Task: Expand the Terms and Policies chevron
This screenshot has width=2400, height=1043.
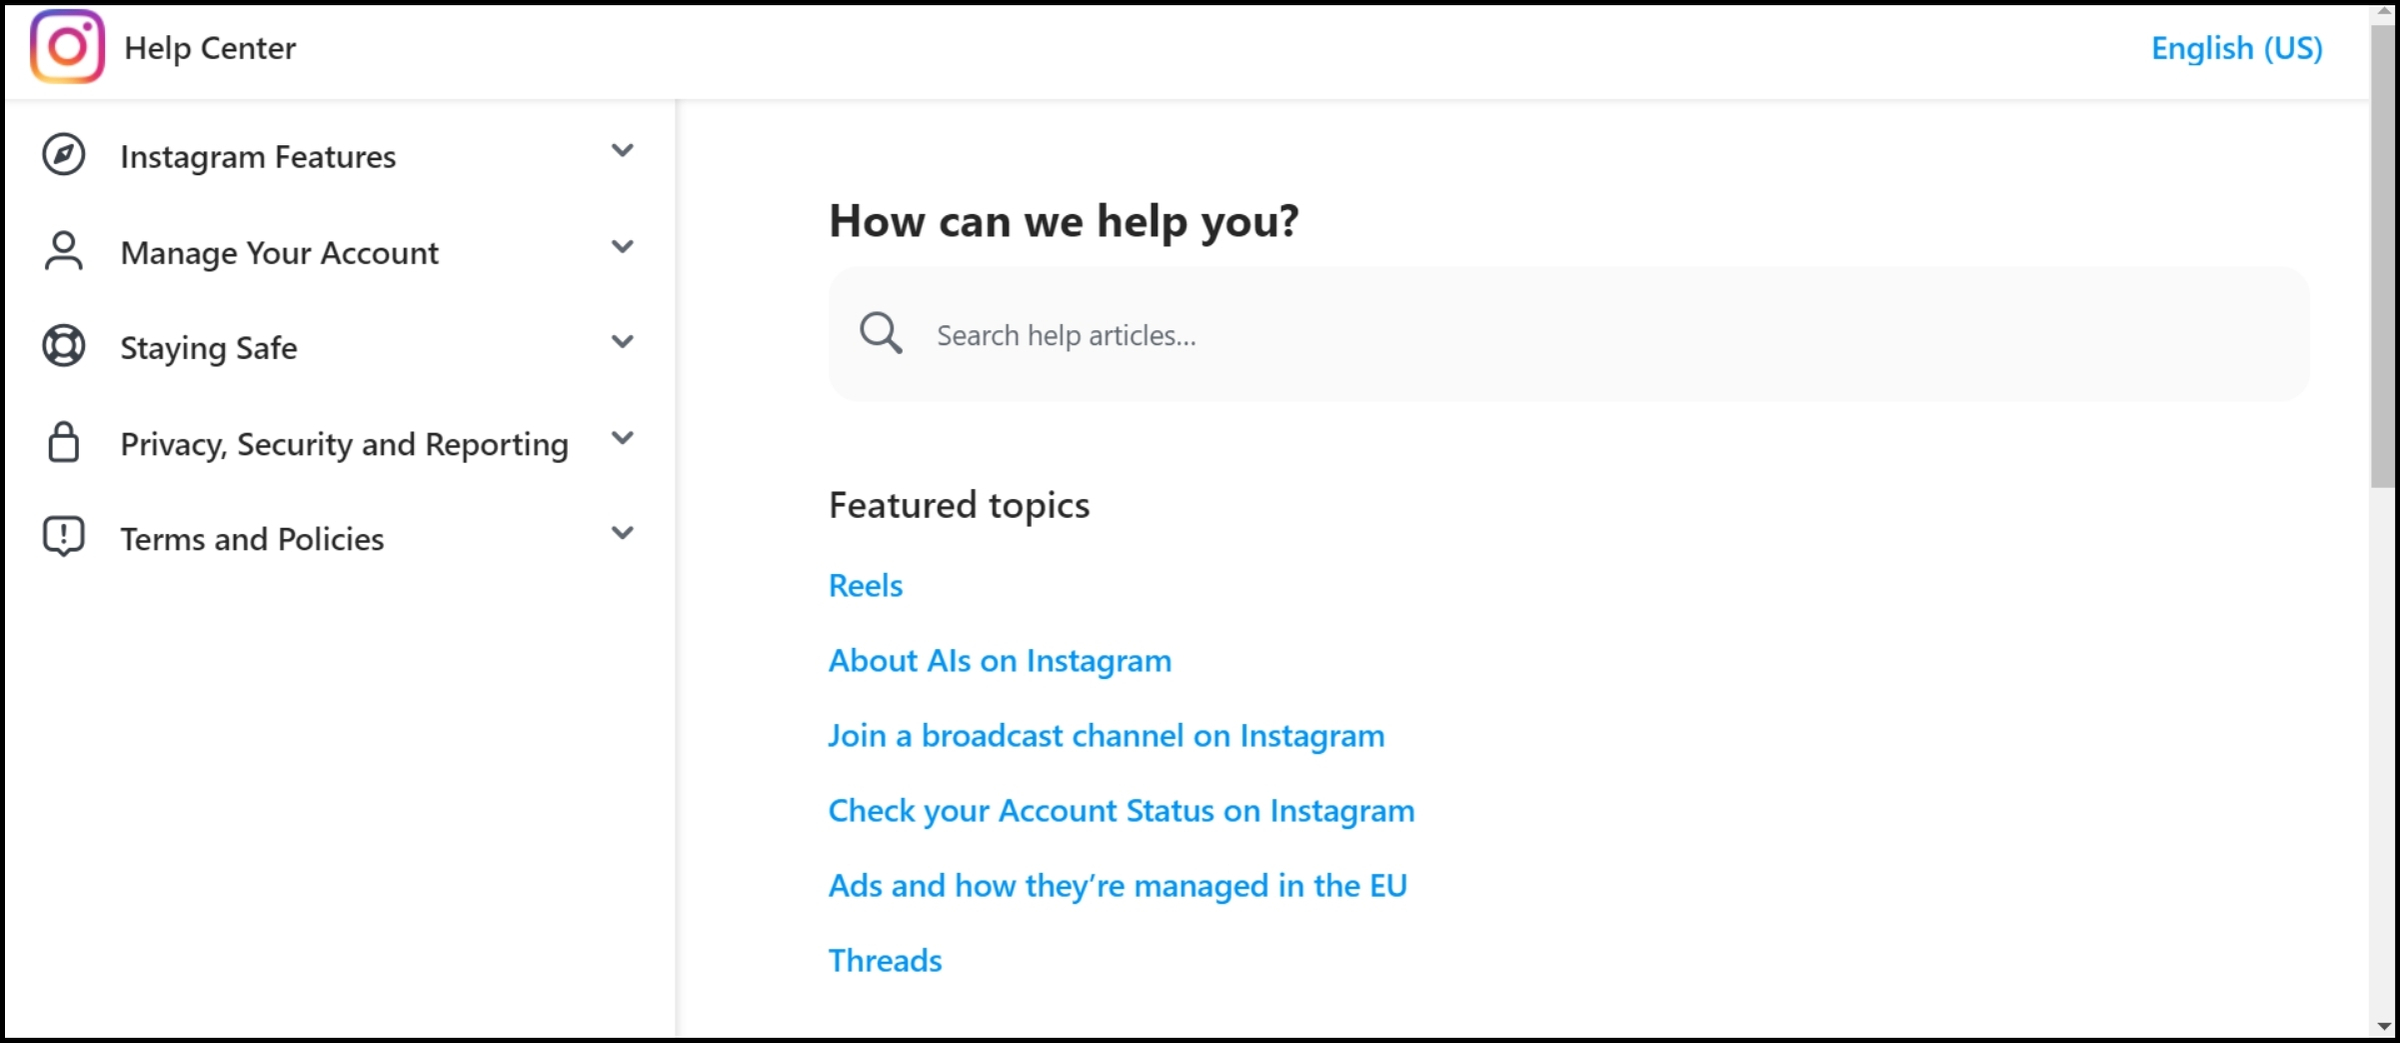Action: 622,533
